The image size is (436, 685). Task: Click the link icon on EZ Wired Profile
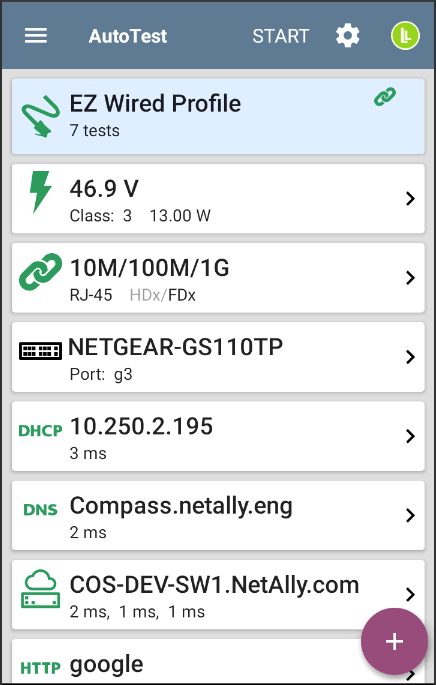[x=385, y=97]
